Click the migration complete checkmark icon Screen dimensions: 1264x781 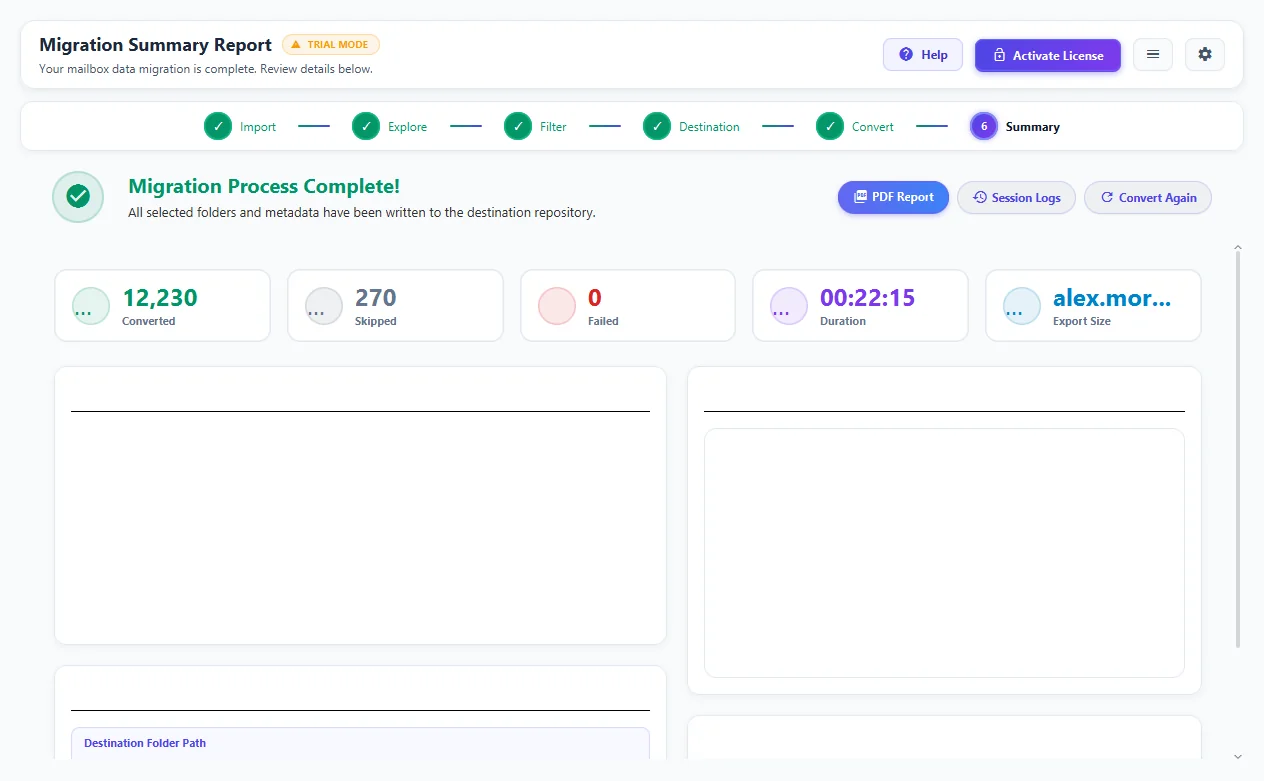point(78,197)
